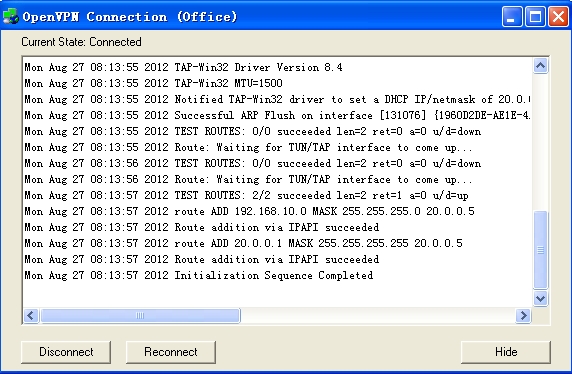Click the "Successful ARP Flush" log line
This screenshot has width=572, height=374.
(x=277, y=115)
